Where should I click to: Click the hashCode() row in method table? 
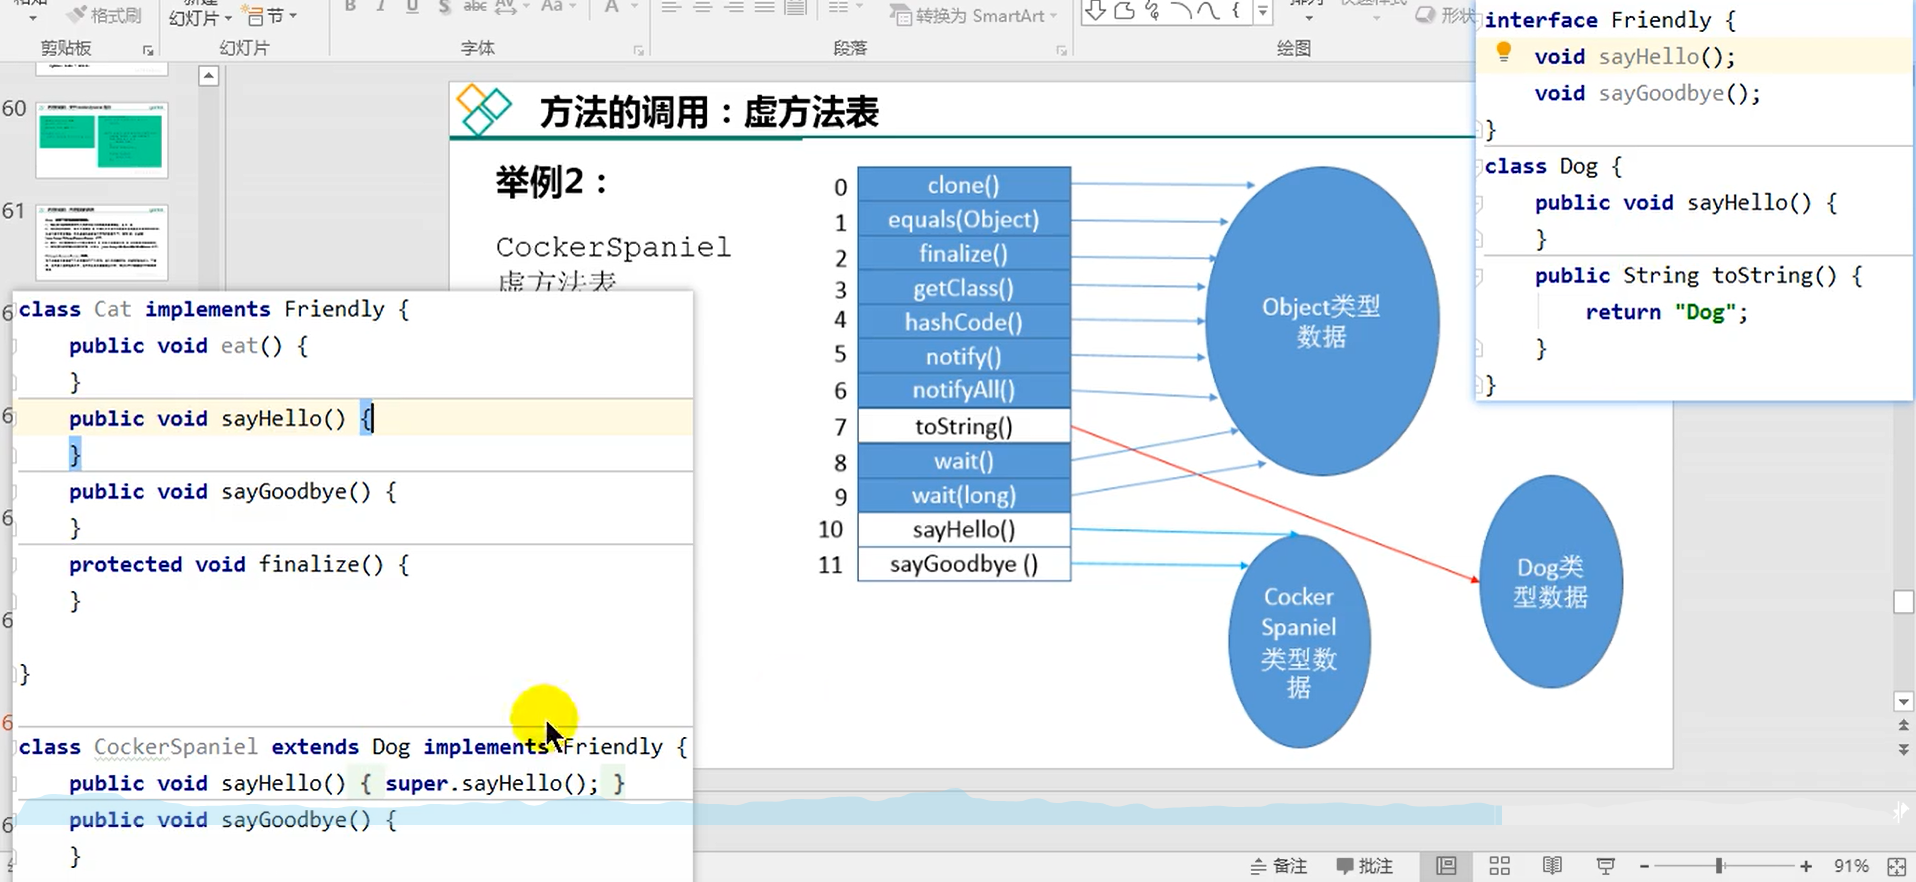click(x=964, y=322)
